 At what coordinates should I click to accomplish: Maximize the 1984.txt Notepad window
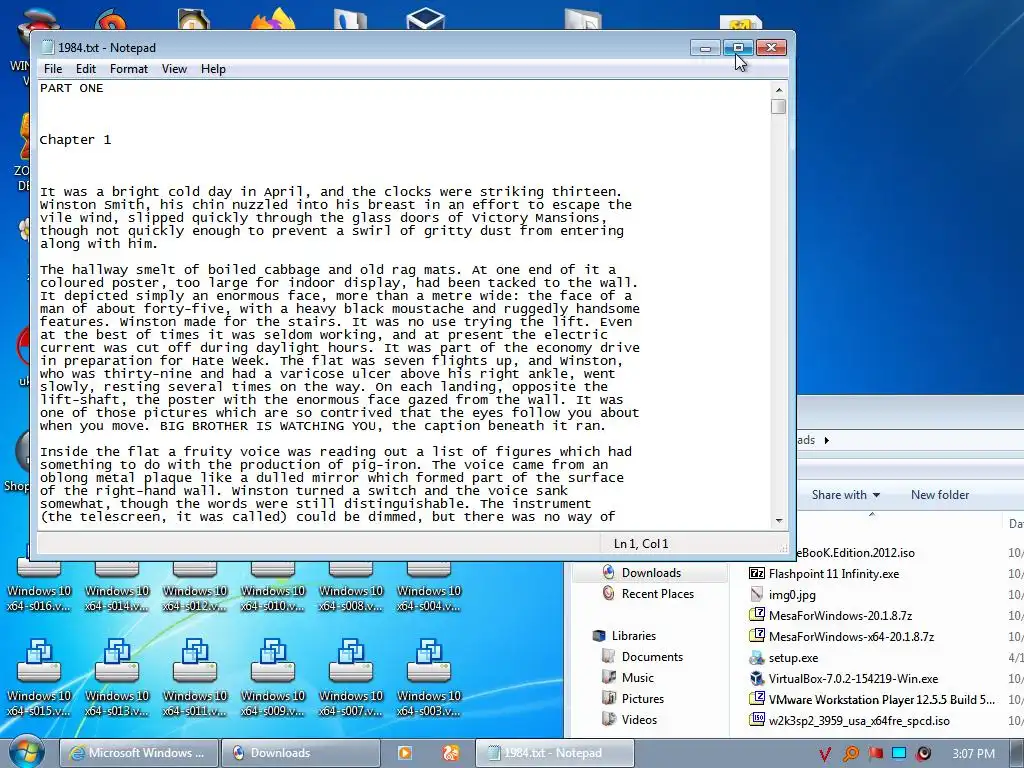pos(739,48)
